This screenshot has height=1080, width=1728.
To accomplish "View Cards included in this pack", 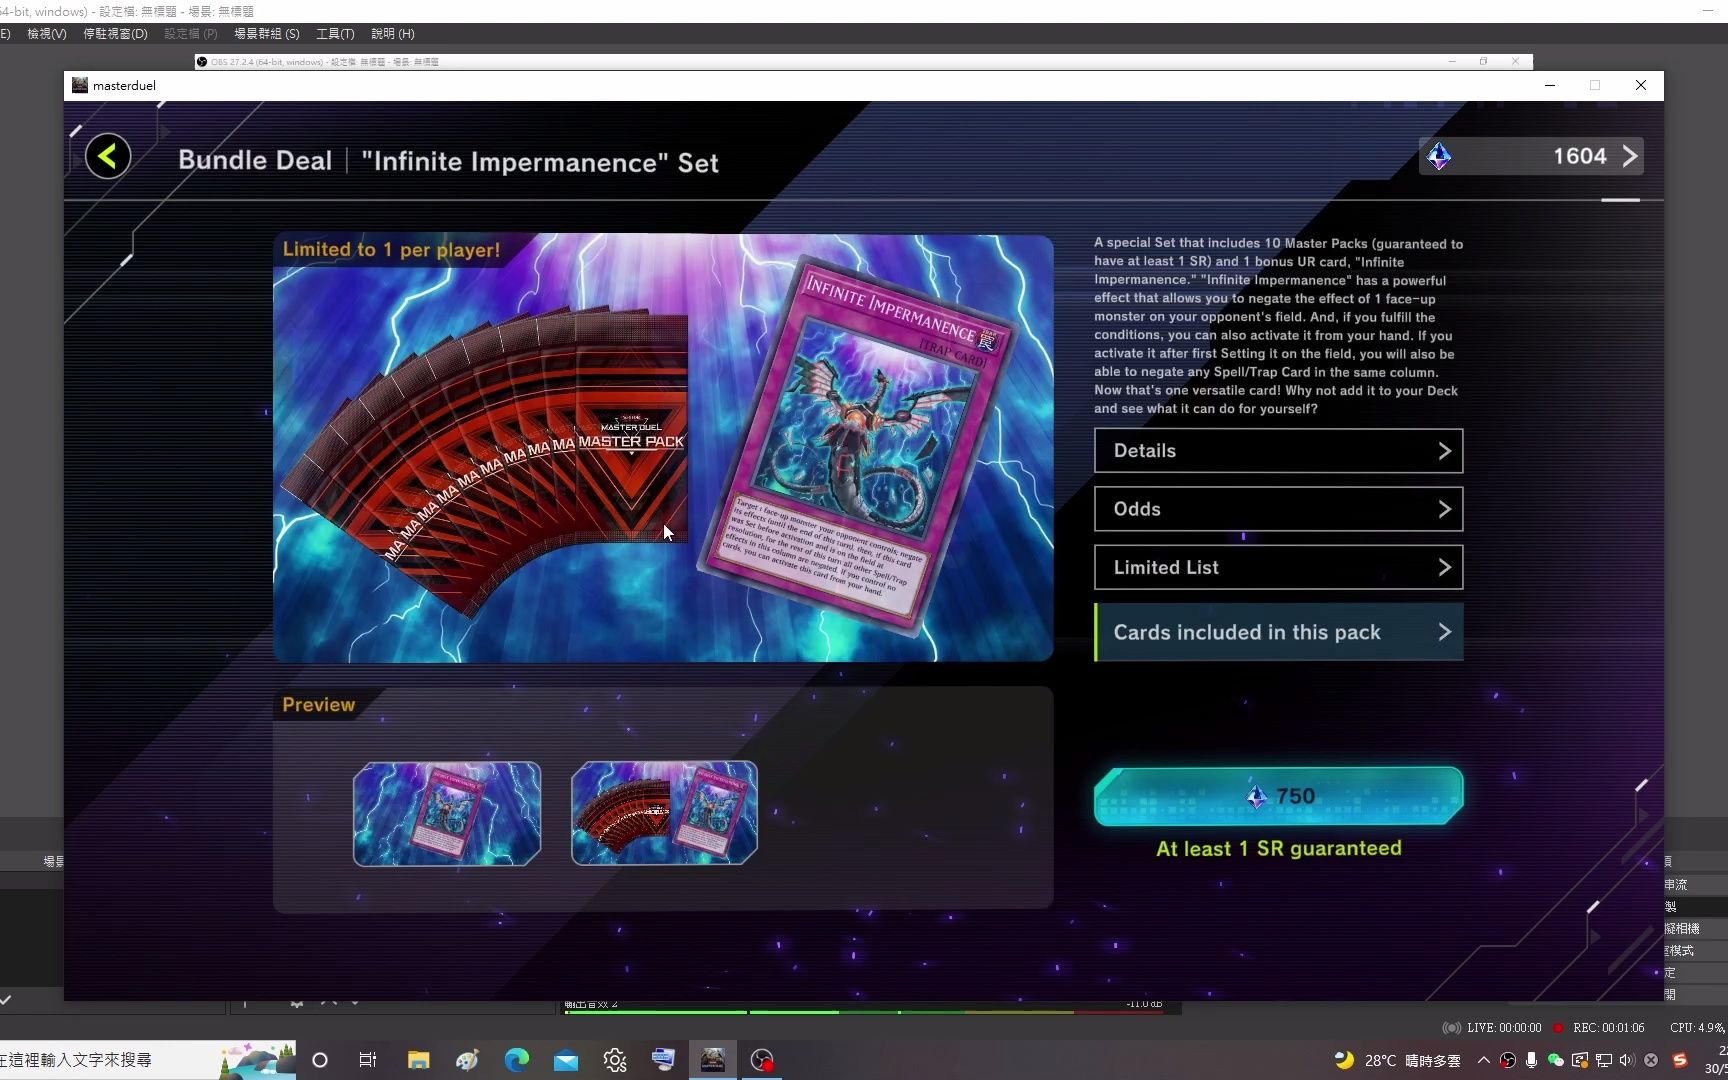I will [x=1278, y=632].
